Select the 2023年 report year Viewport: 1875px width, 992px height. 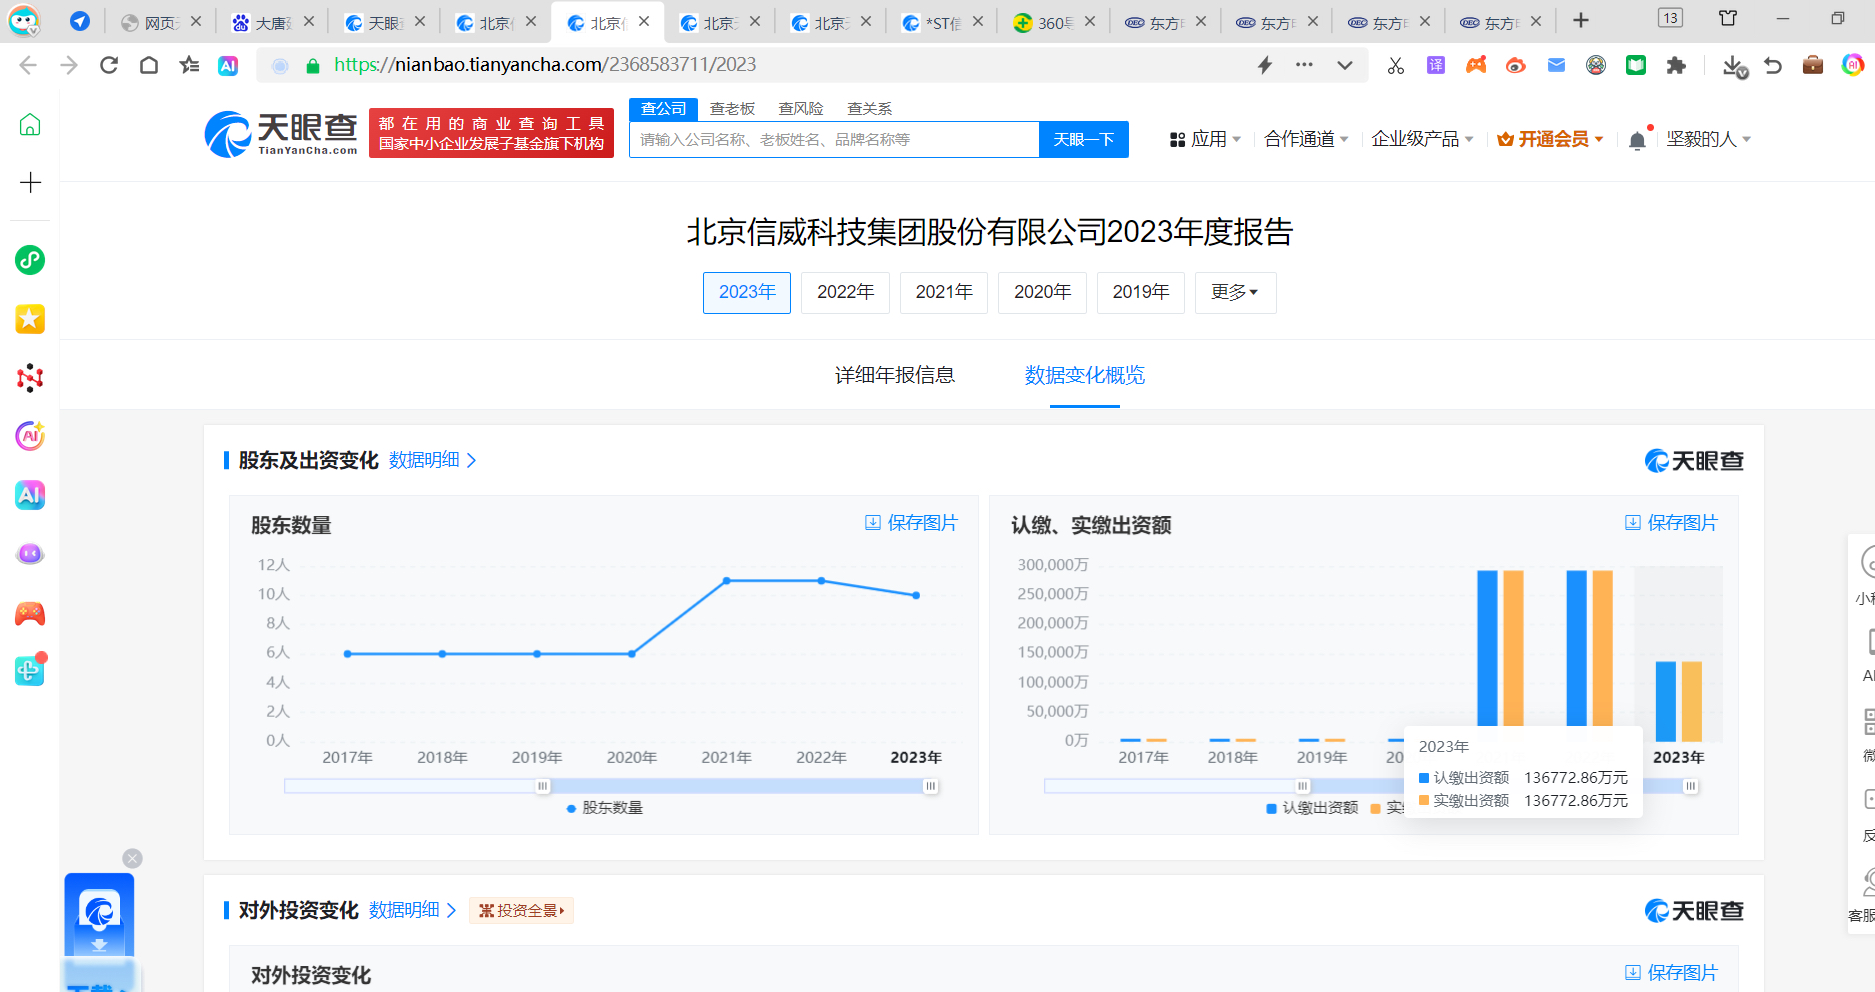click(x=747, y=292)
